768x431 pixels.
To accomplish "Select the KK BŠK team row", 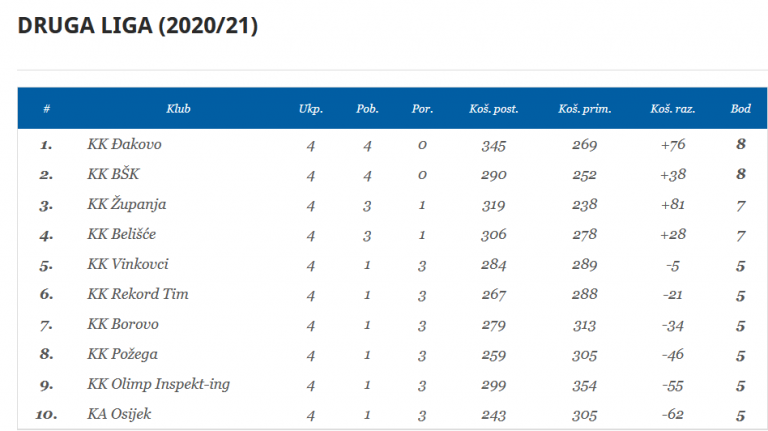I will click(392, 174).
